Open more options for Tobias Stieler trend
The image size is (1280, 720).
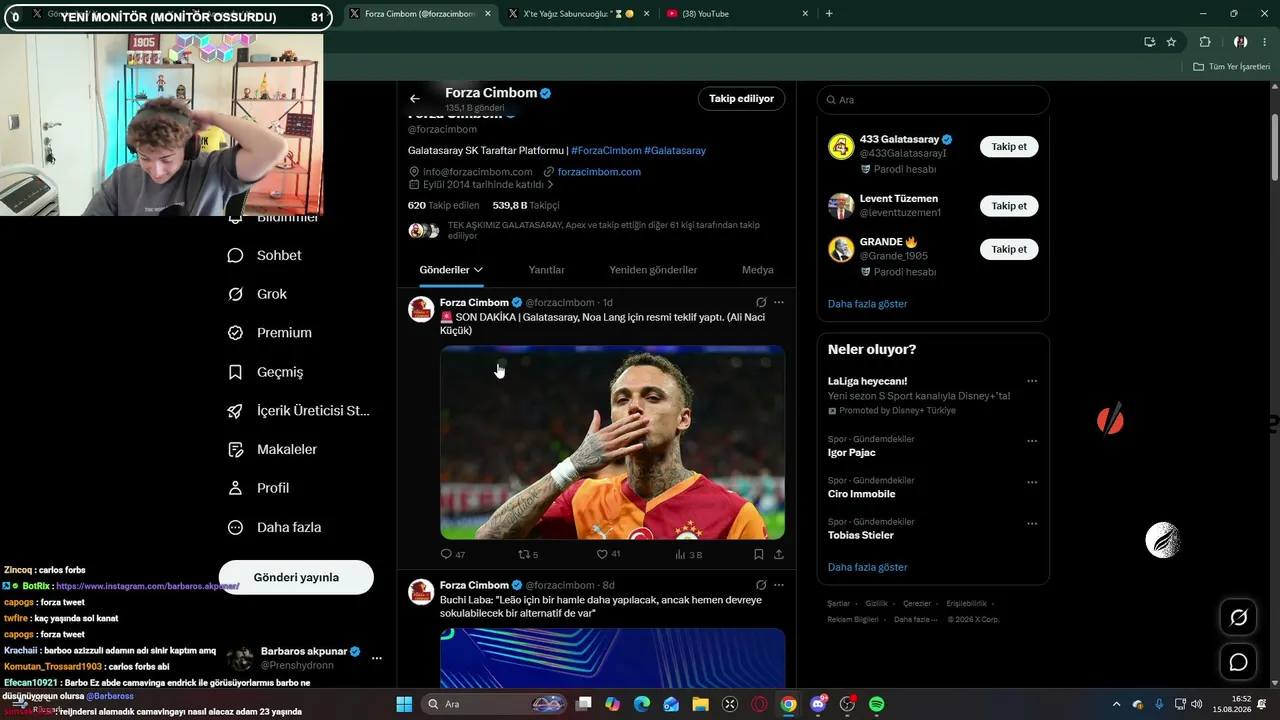click(1032, 523)
